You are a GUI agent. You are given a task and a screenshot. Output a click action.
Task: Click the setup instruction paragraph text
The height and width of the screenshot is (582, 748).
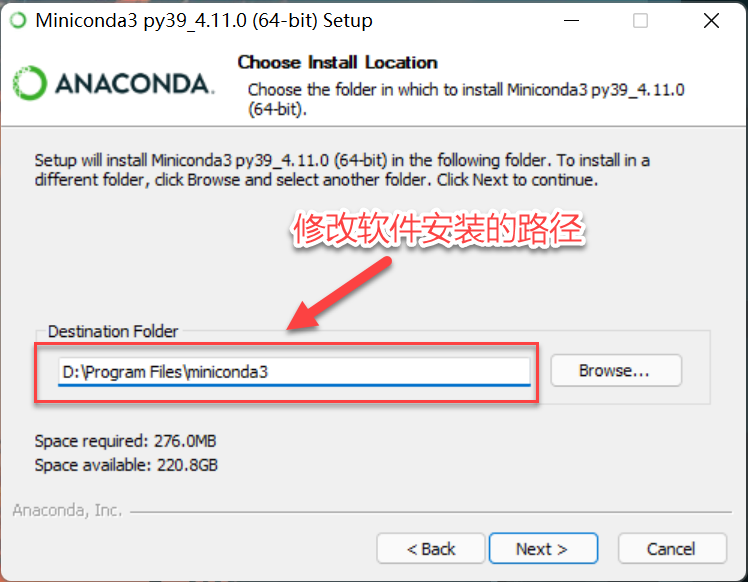342,170
